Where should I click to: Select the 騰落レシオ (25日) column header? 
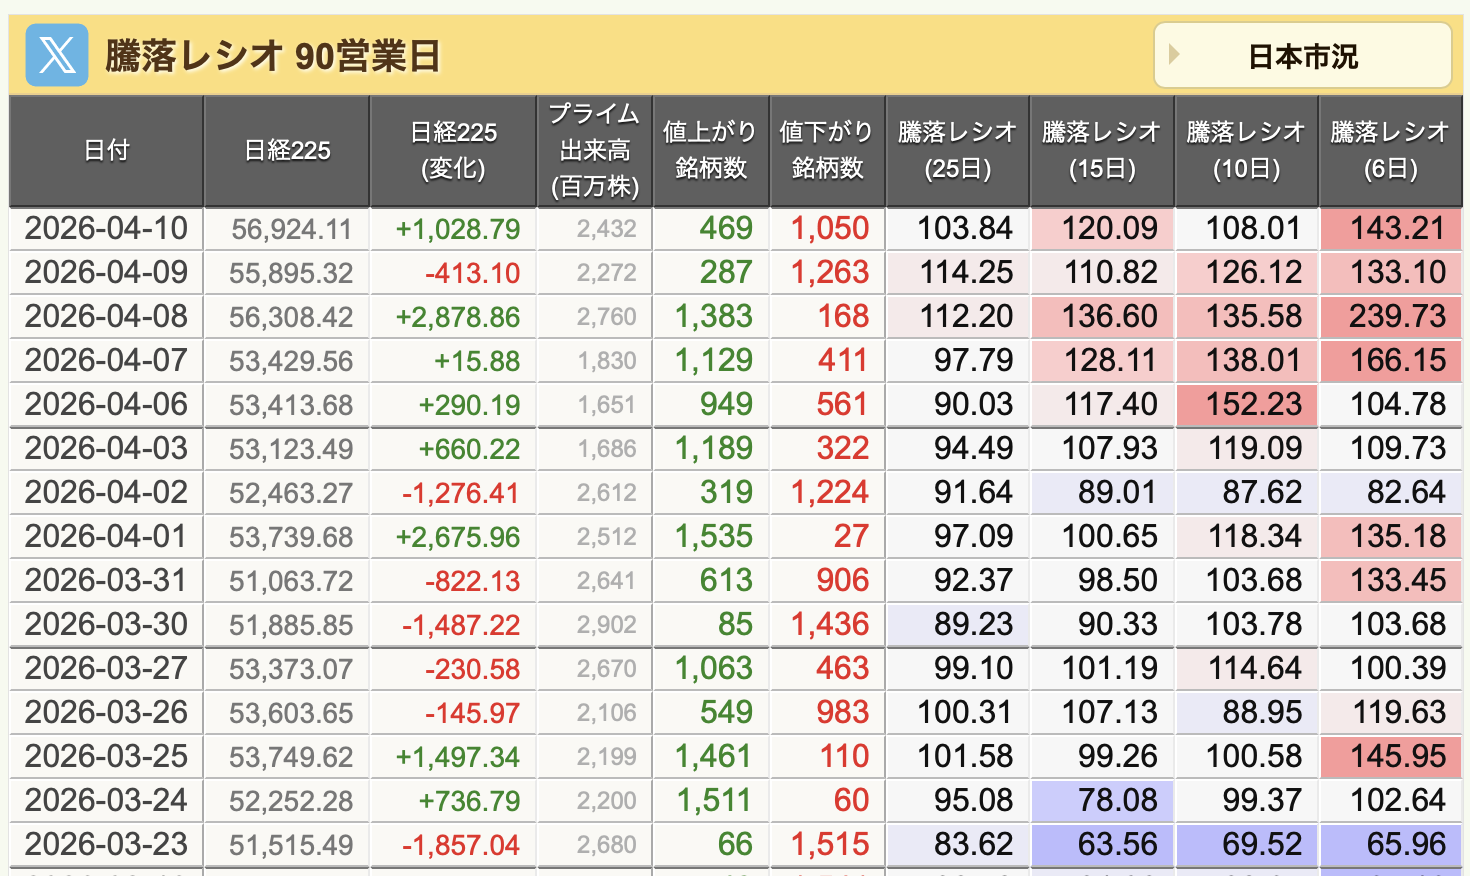[957, 151]
